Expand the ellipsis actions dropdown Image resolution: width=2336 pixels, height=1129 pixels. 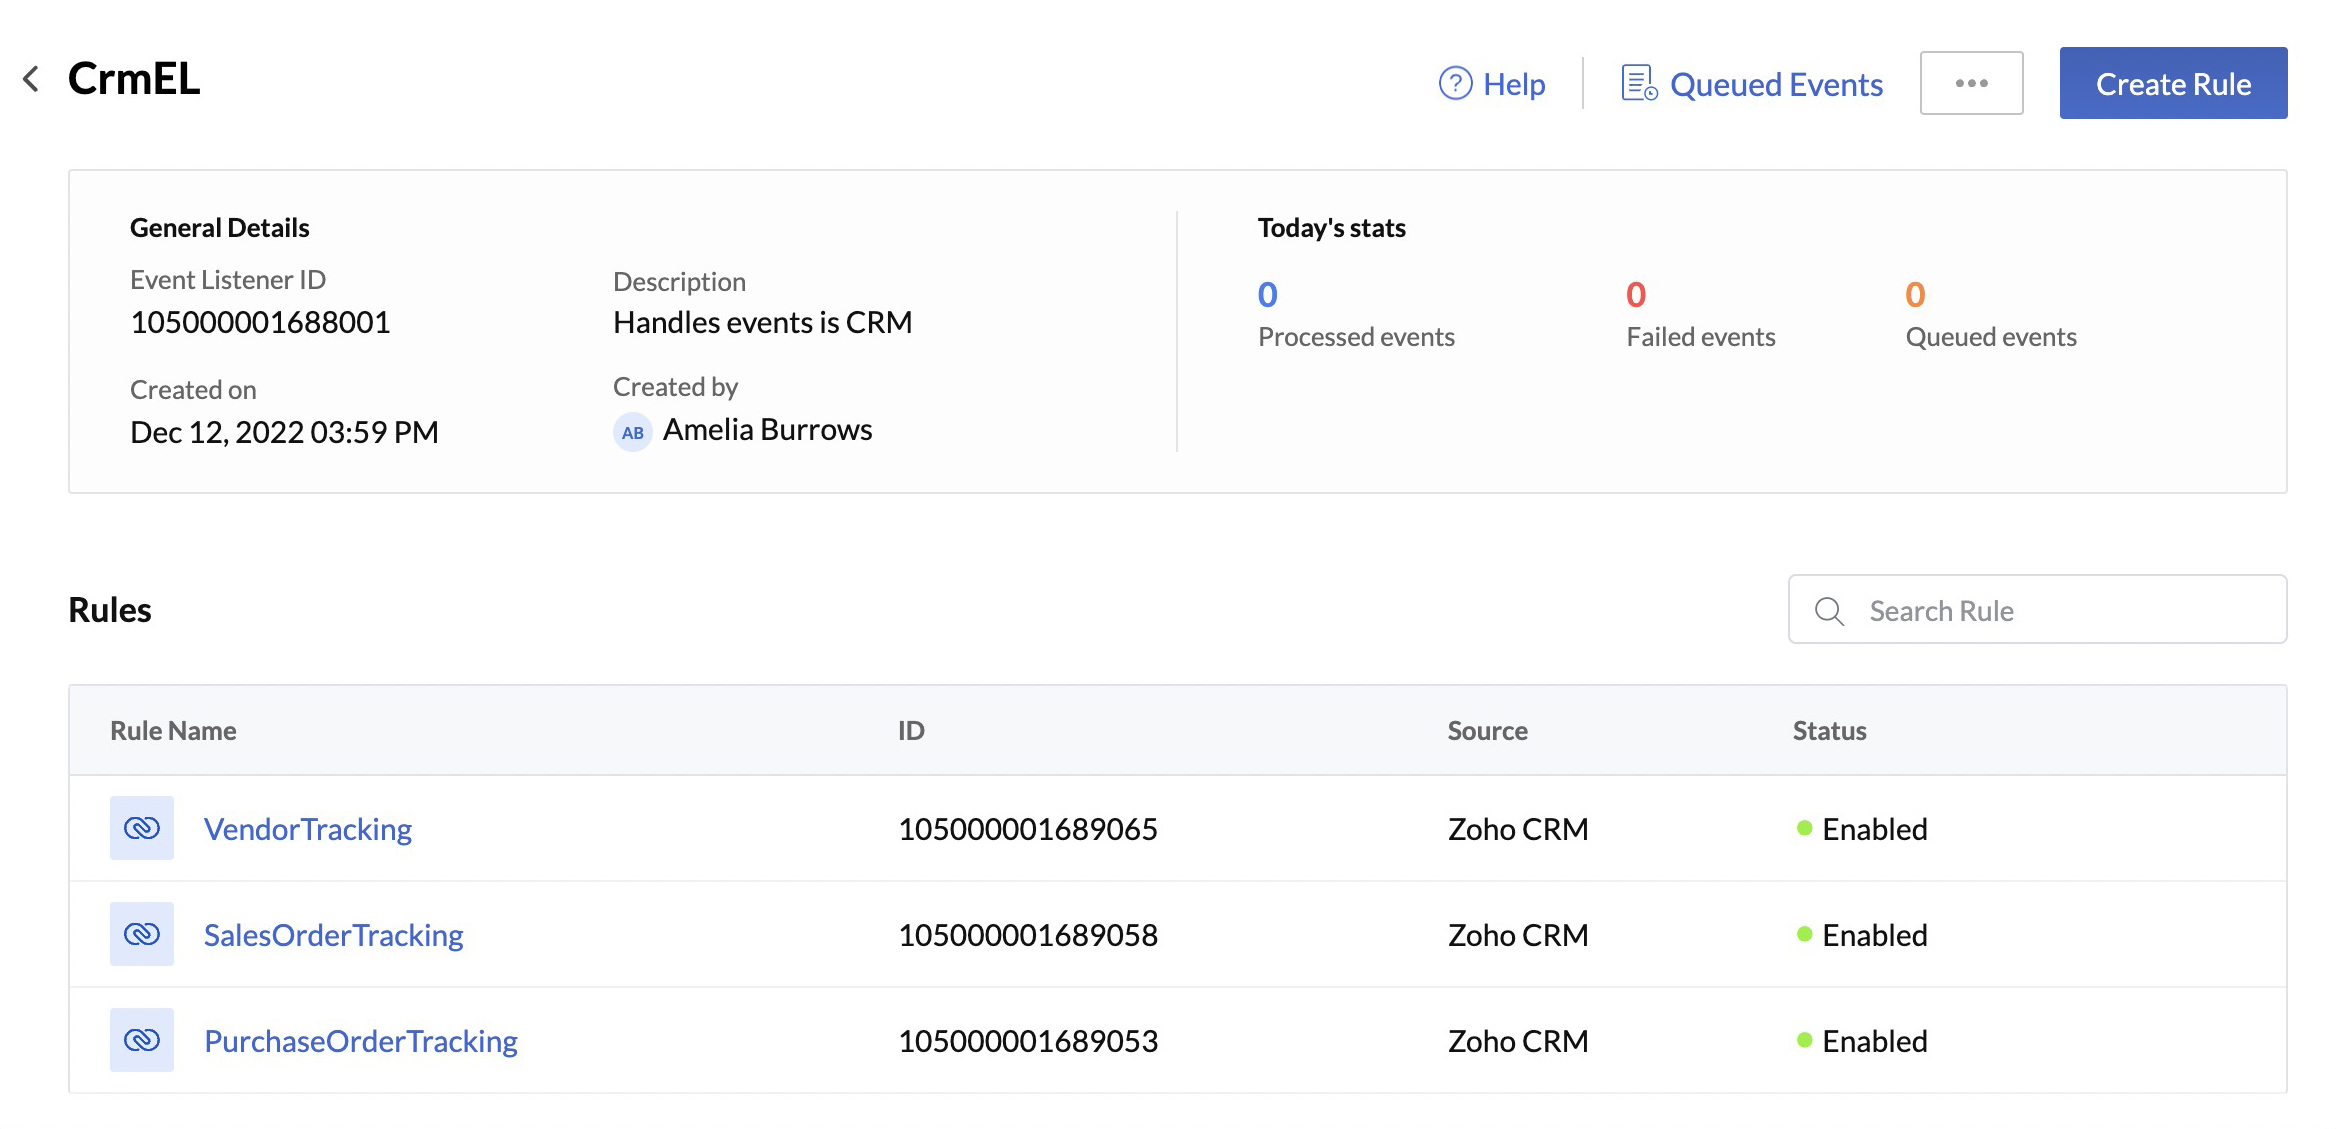pos(1970,84)
